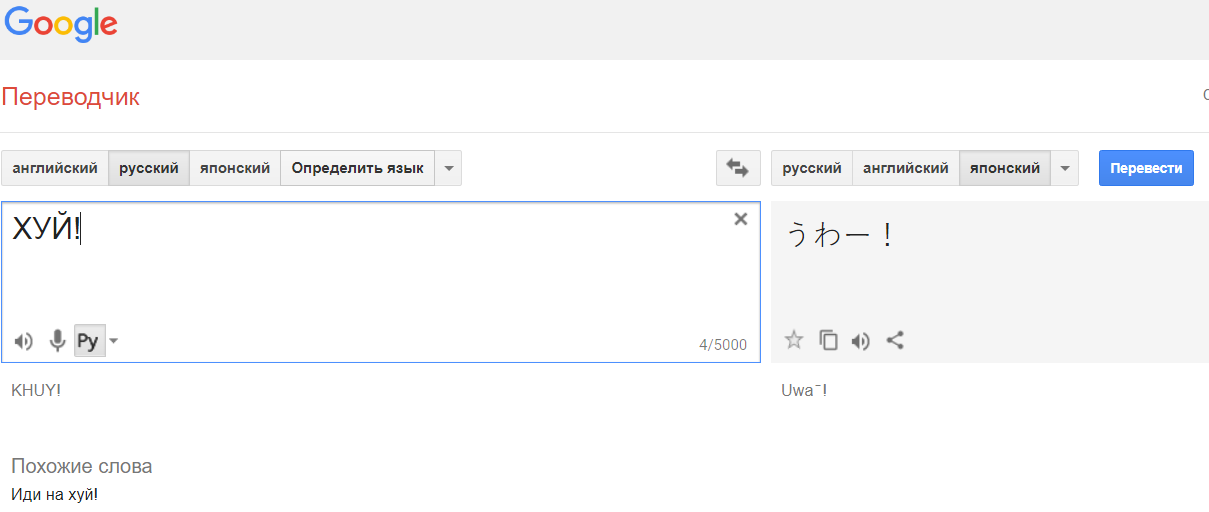Select английский as source language
This screenshot has width=1209, height=512.
[x=55, y=168]
